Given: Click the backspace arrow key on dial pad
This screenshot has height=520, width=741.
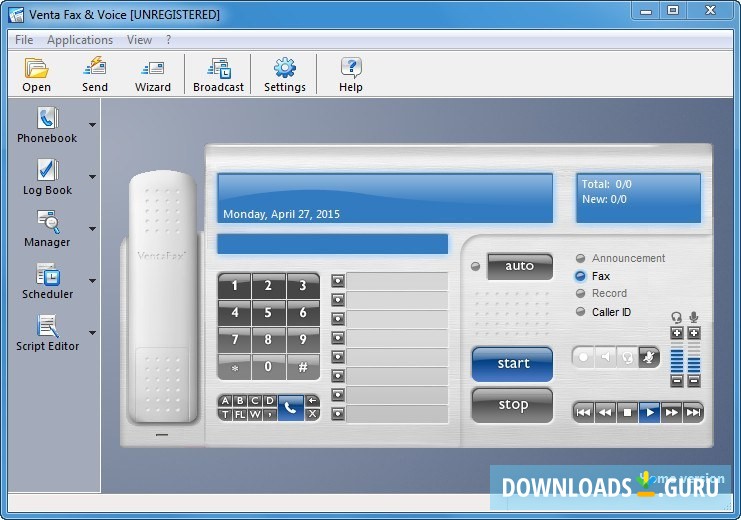Looking at the screenshot, I should (312, 401).
